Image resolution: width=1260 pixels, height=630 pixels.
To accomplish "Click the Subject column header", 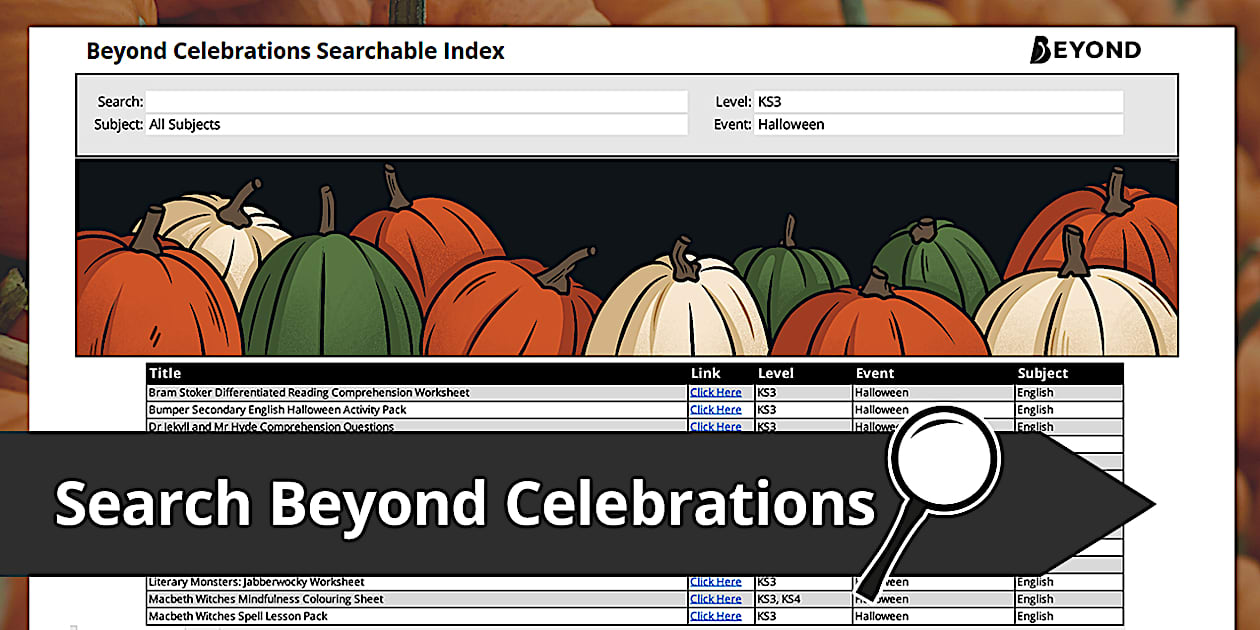I will point(1042,373).
